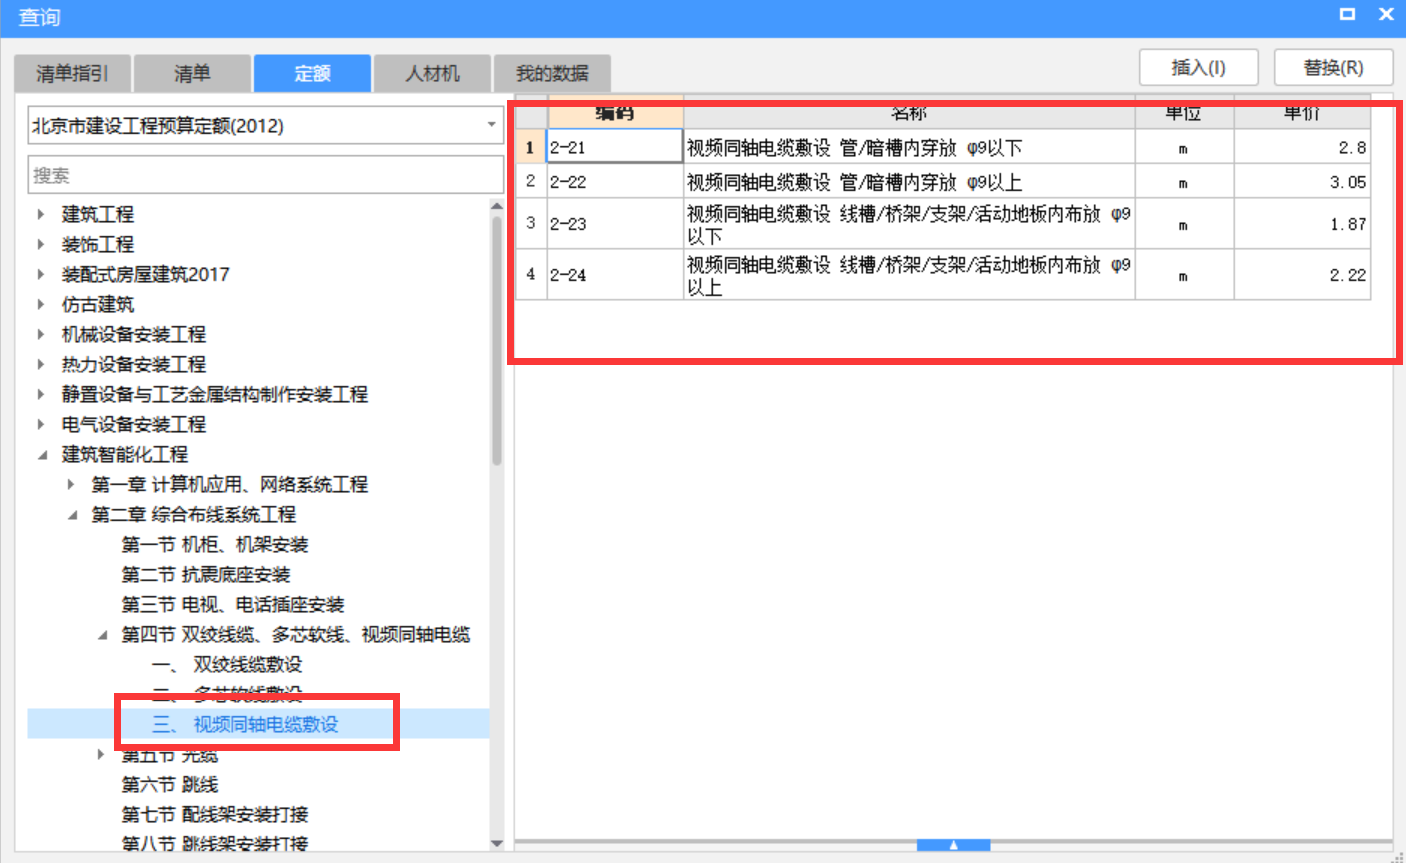This screenshot has width=1406, height=863.
Task: Select the 定额 tab
Action: point(312,73)
